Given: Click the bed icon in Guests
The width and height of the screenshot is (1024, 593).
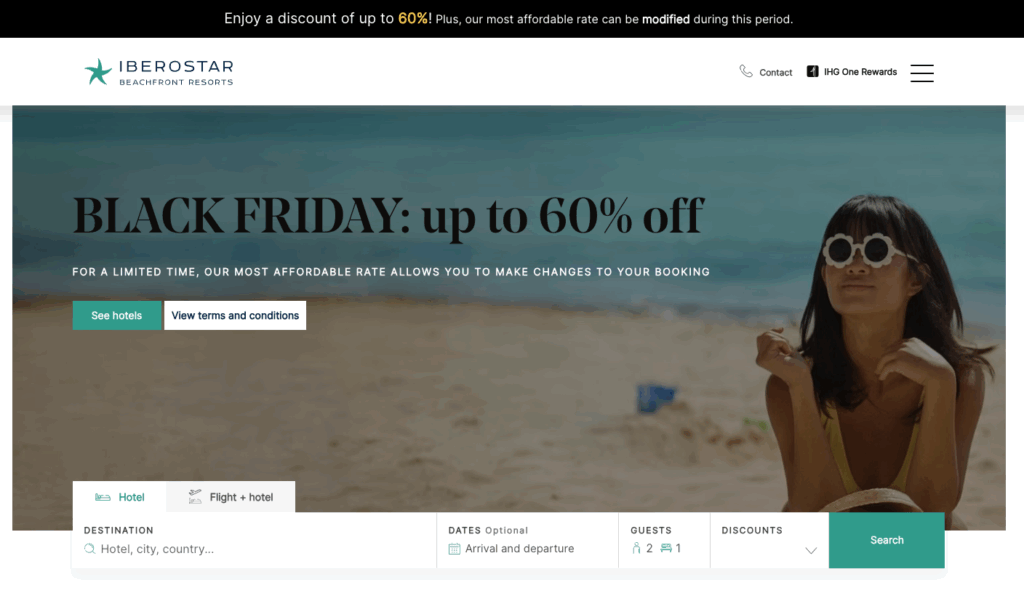Looking at the screenshot, I should 665,548.
